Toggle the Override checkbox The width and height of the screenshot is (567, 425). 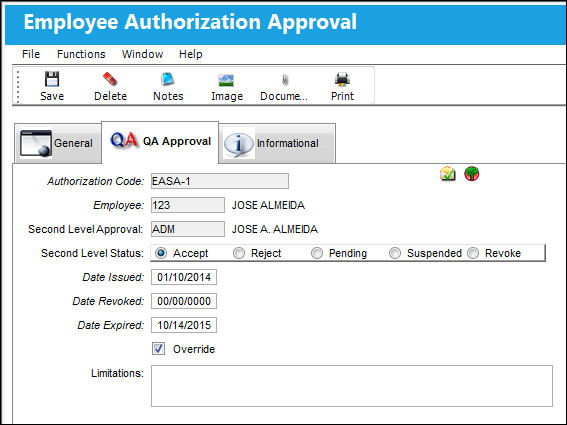click(158, 349)
